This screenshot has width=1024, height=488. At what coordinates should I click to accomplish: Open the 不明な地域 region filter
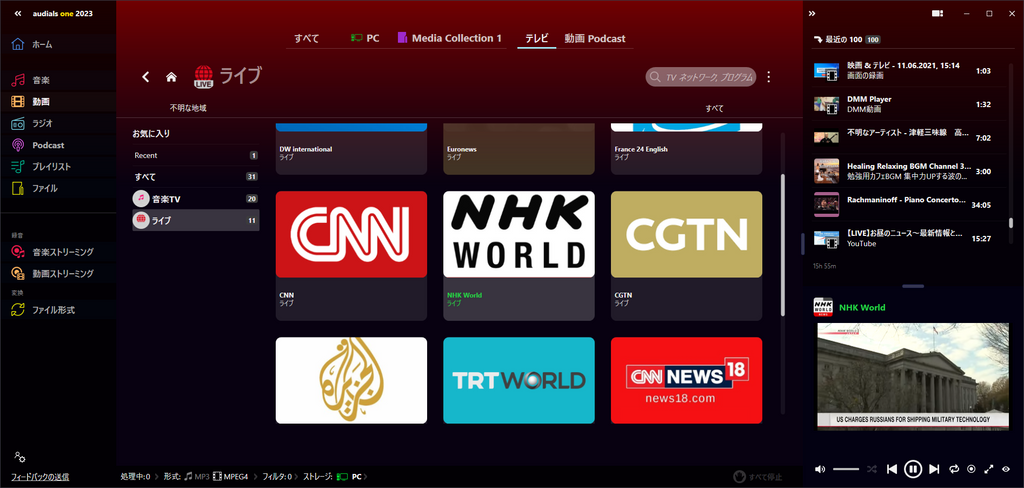coord(188,108)
